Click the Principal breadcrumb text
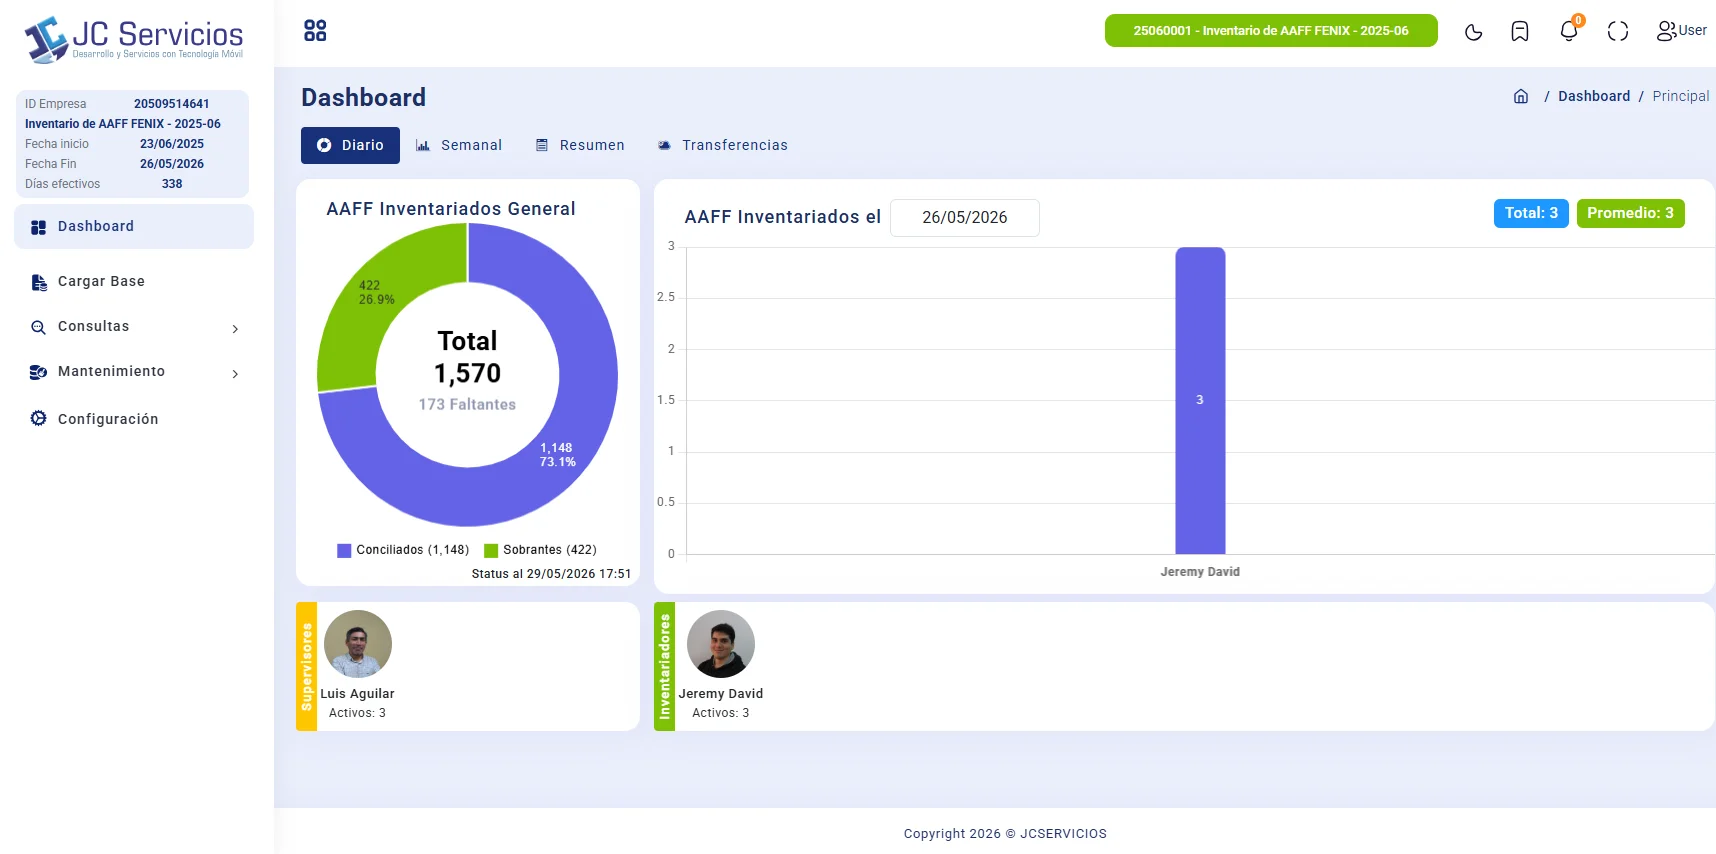Image resolution: width=1716 pixels, height=854 pixels. click(1681, 96)
